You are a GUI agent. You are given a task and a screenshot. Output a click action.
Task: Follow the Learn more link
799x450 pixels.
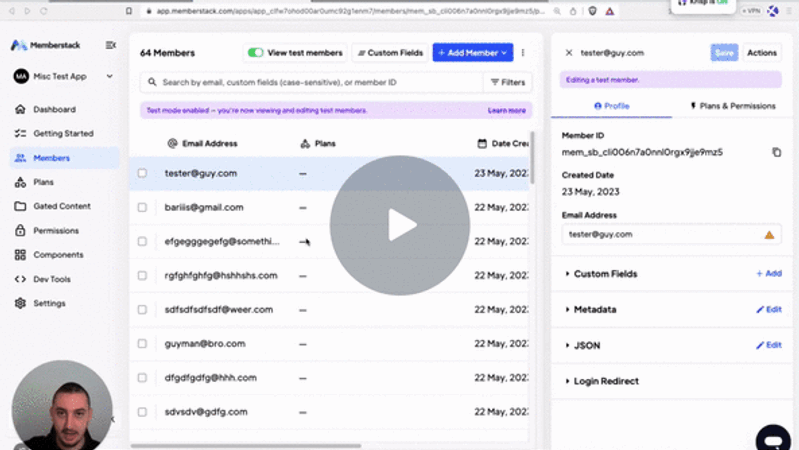click(507, 111)
